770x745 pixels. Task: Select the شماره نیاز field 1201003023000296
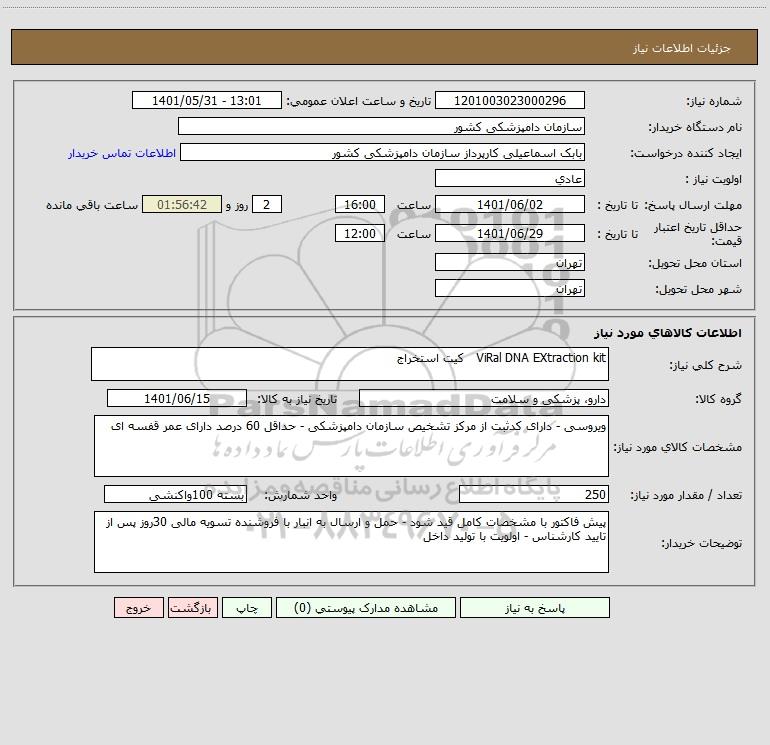click(510, 100)
